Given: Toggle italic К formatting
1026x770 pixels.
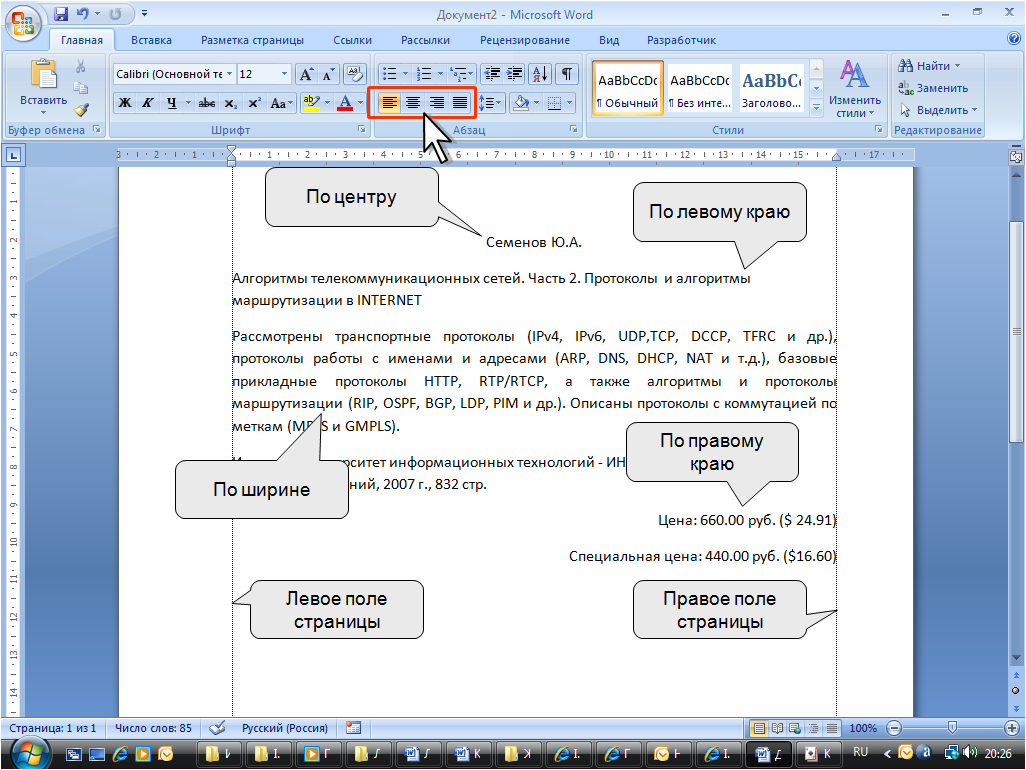Looking at the screenshot, I should (x=148, y=103).
